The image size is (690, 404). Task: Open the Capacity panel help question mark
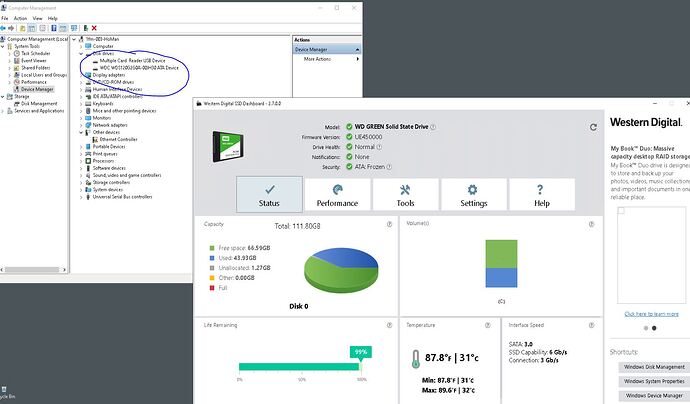tap(389, 224)
